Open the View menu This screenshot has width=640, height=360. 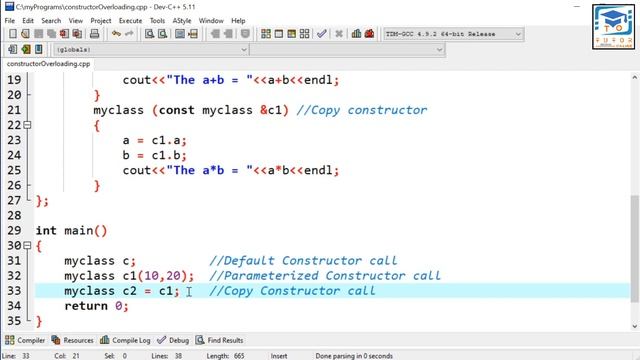76,20
